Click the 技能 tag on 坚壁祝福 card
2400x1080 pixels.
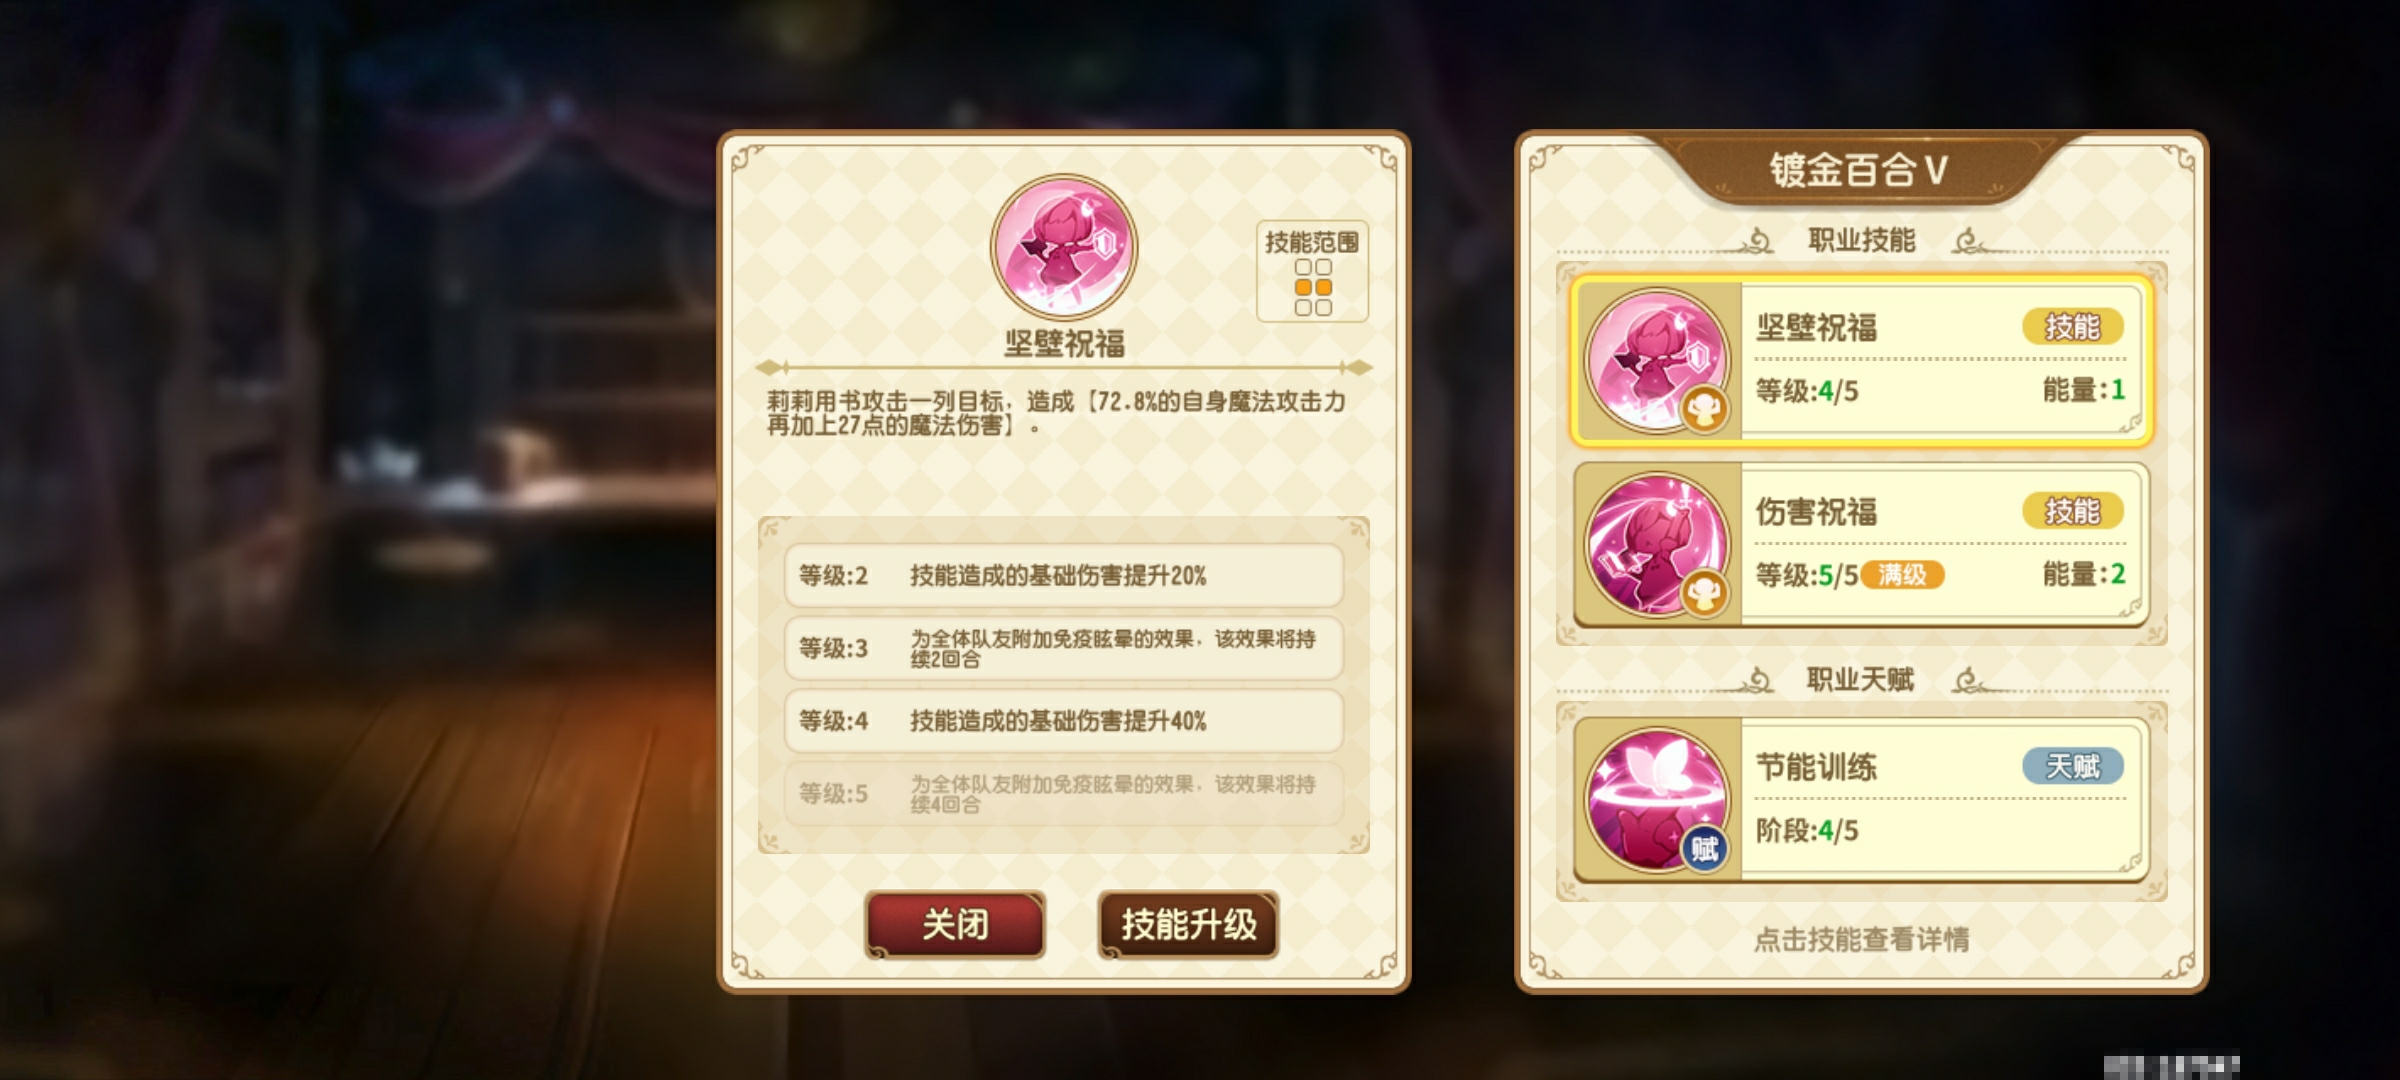[x=2072, y=327]
